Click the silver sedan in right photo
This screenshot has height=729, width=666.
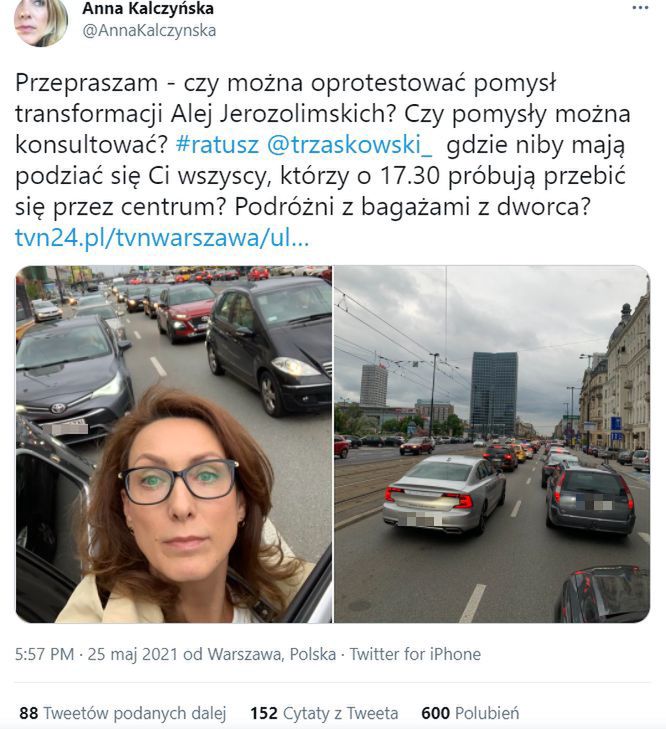click(444, 493)
